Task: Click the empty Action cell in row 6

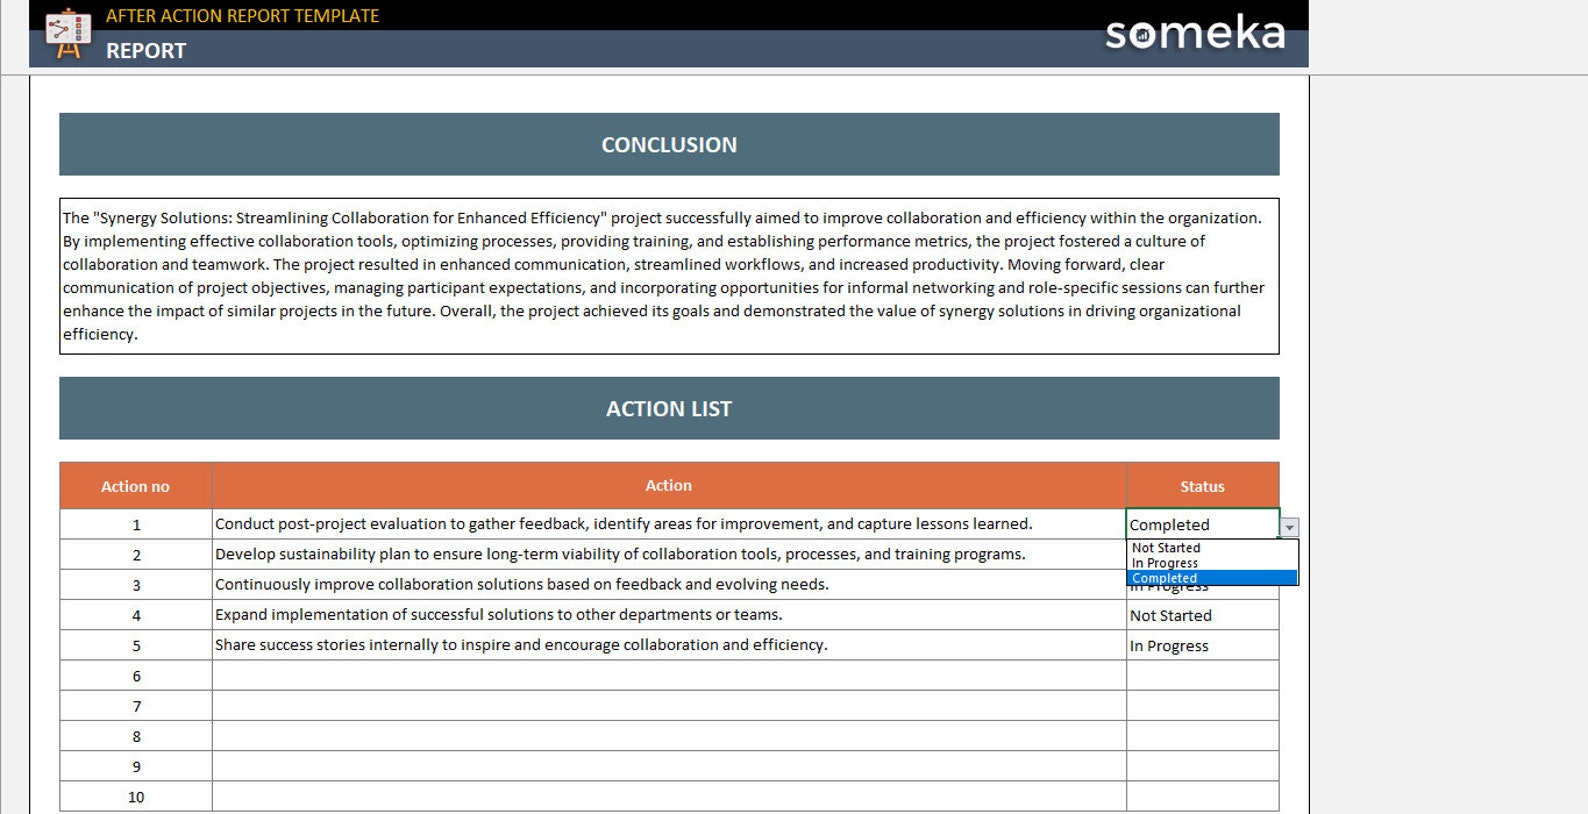Action: click(669, 675)
